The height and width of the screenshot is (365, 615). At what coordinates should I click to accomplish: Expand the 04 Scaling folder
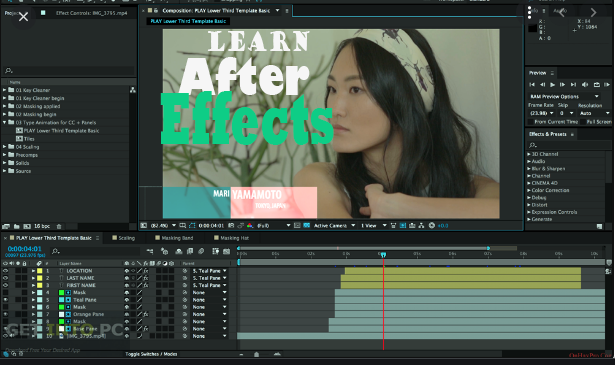click(5, 147)
